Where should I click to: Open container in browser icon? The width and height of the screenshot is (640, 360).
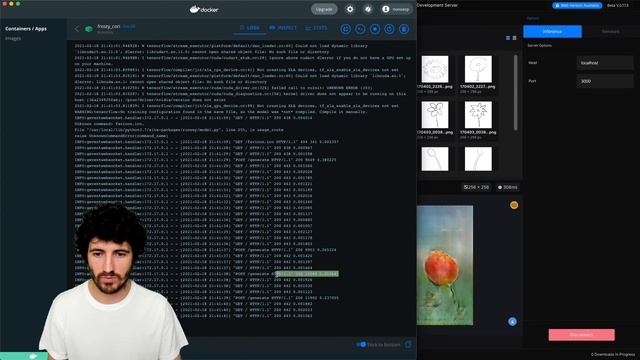346,29
